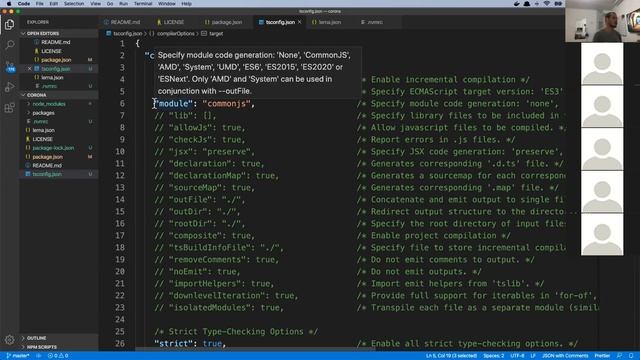Click the Apple menu icon
This screenshot has height=360, width=640.
9,4
